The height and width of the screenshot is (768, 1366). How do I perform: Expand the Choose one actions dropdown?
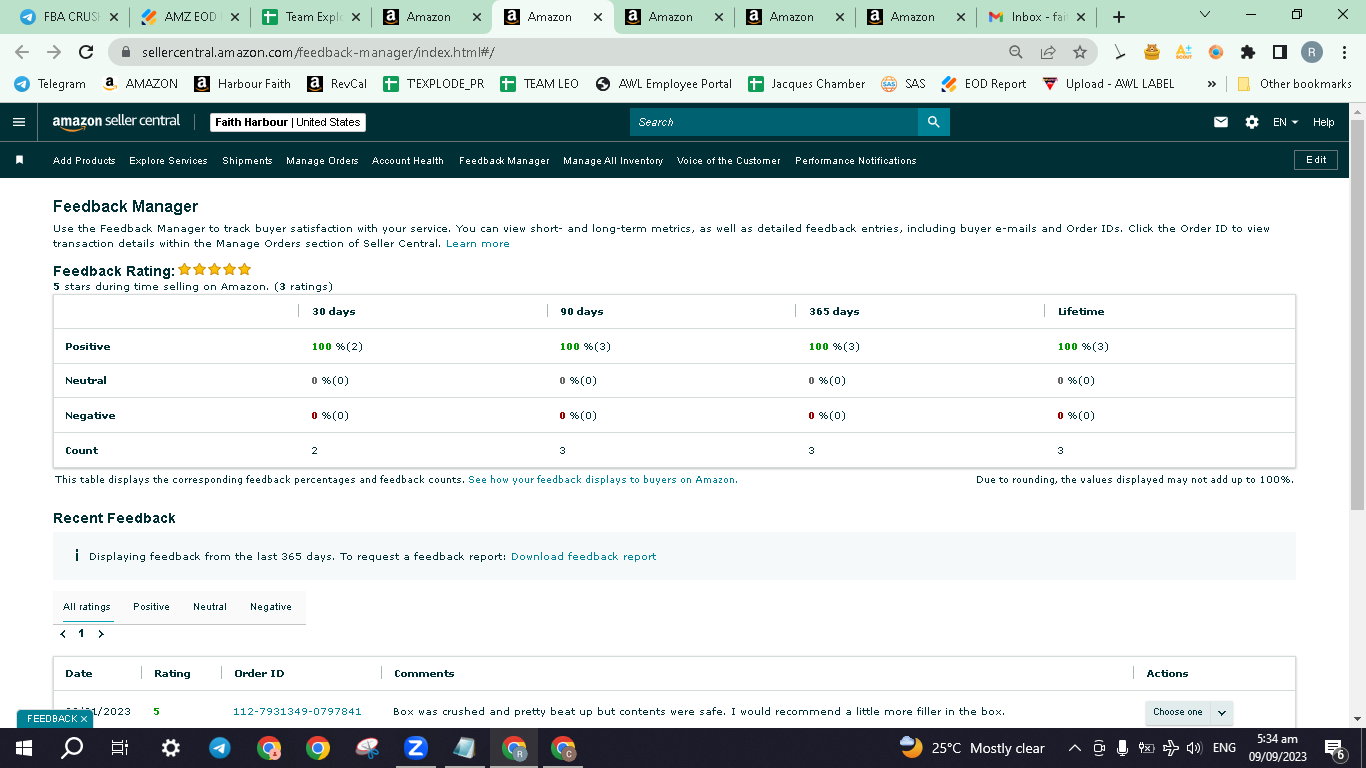pos(1189,712)
